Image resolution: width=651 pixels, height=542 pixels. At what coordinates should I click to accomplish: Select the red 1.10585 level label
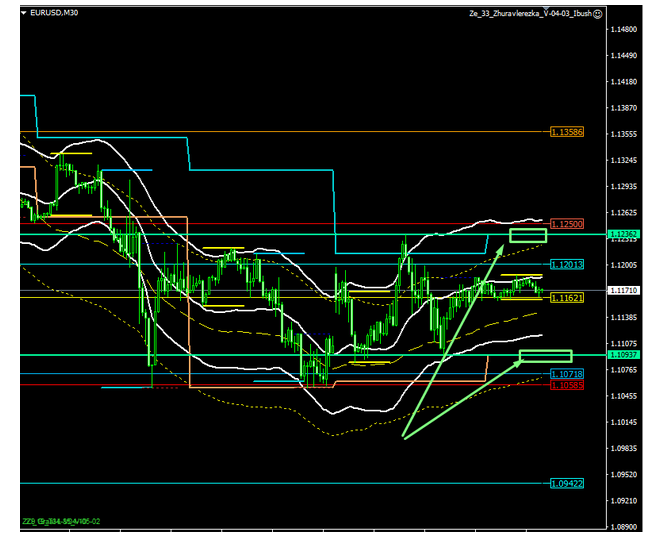point(566,384)
